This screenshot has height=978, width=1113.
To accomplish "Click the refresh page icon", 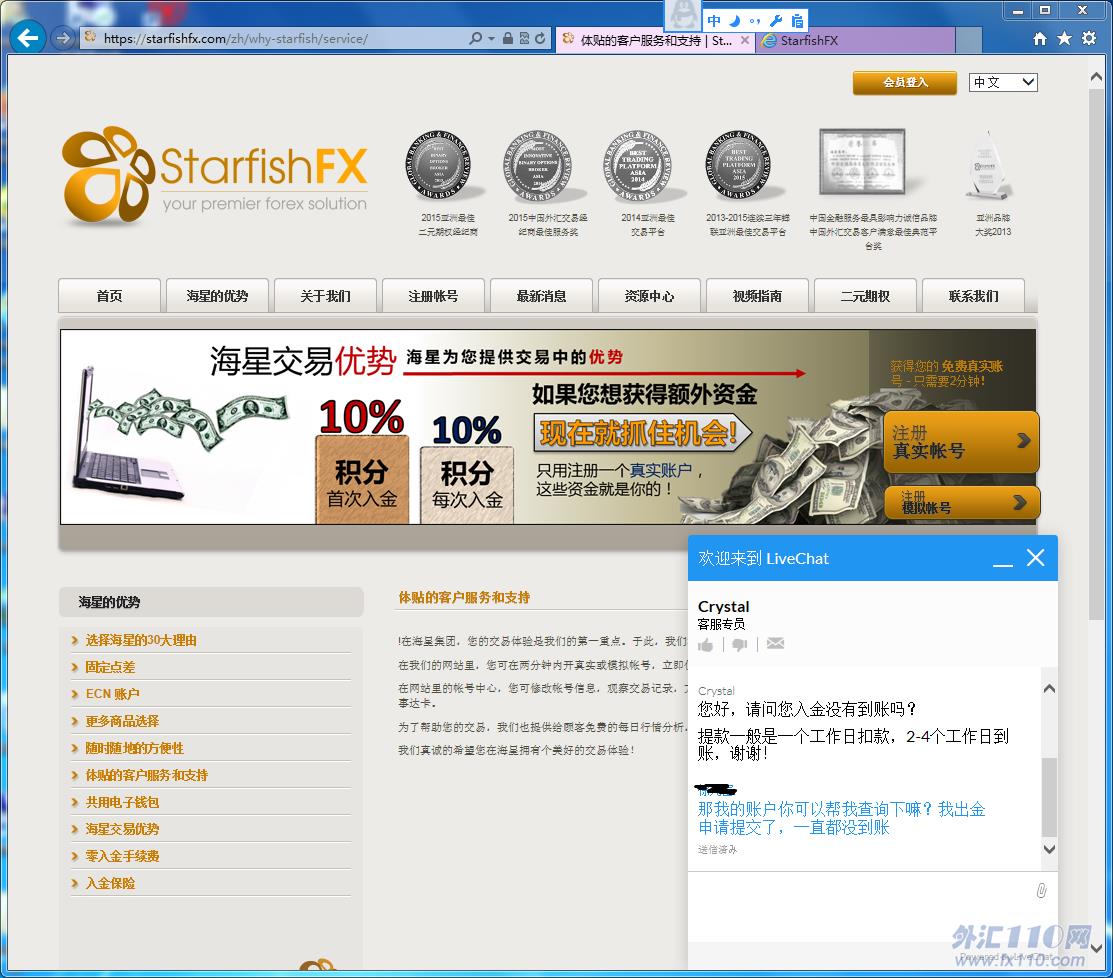I will pyautogui.click(x=540, y=38).
